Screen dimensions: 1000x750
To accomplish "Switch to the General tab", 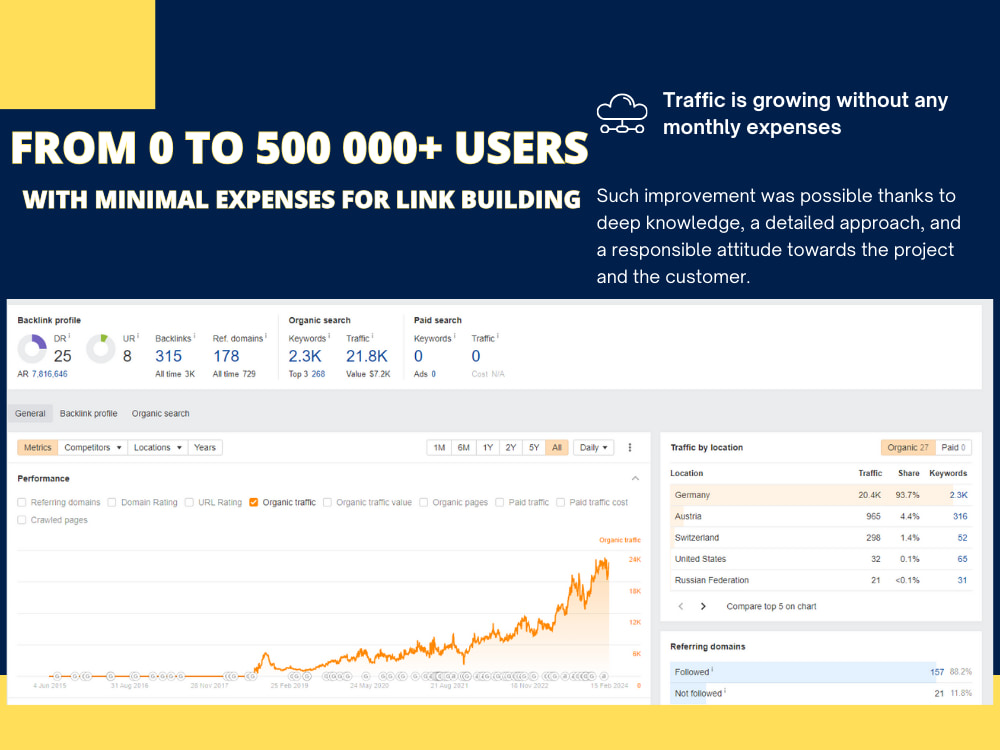I will tap(30, 413).
